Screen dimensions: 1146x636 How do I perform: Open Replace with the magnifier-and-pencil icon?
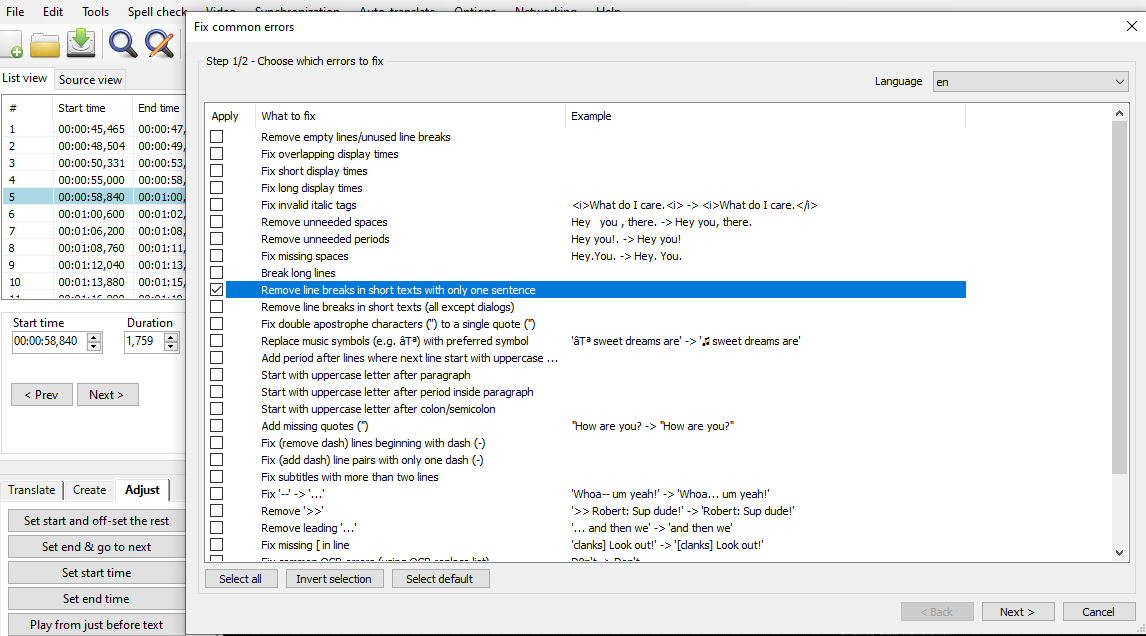(159, 43)
